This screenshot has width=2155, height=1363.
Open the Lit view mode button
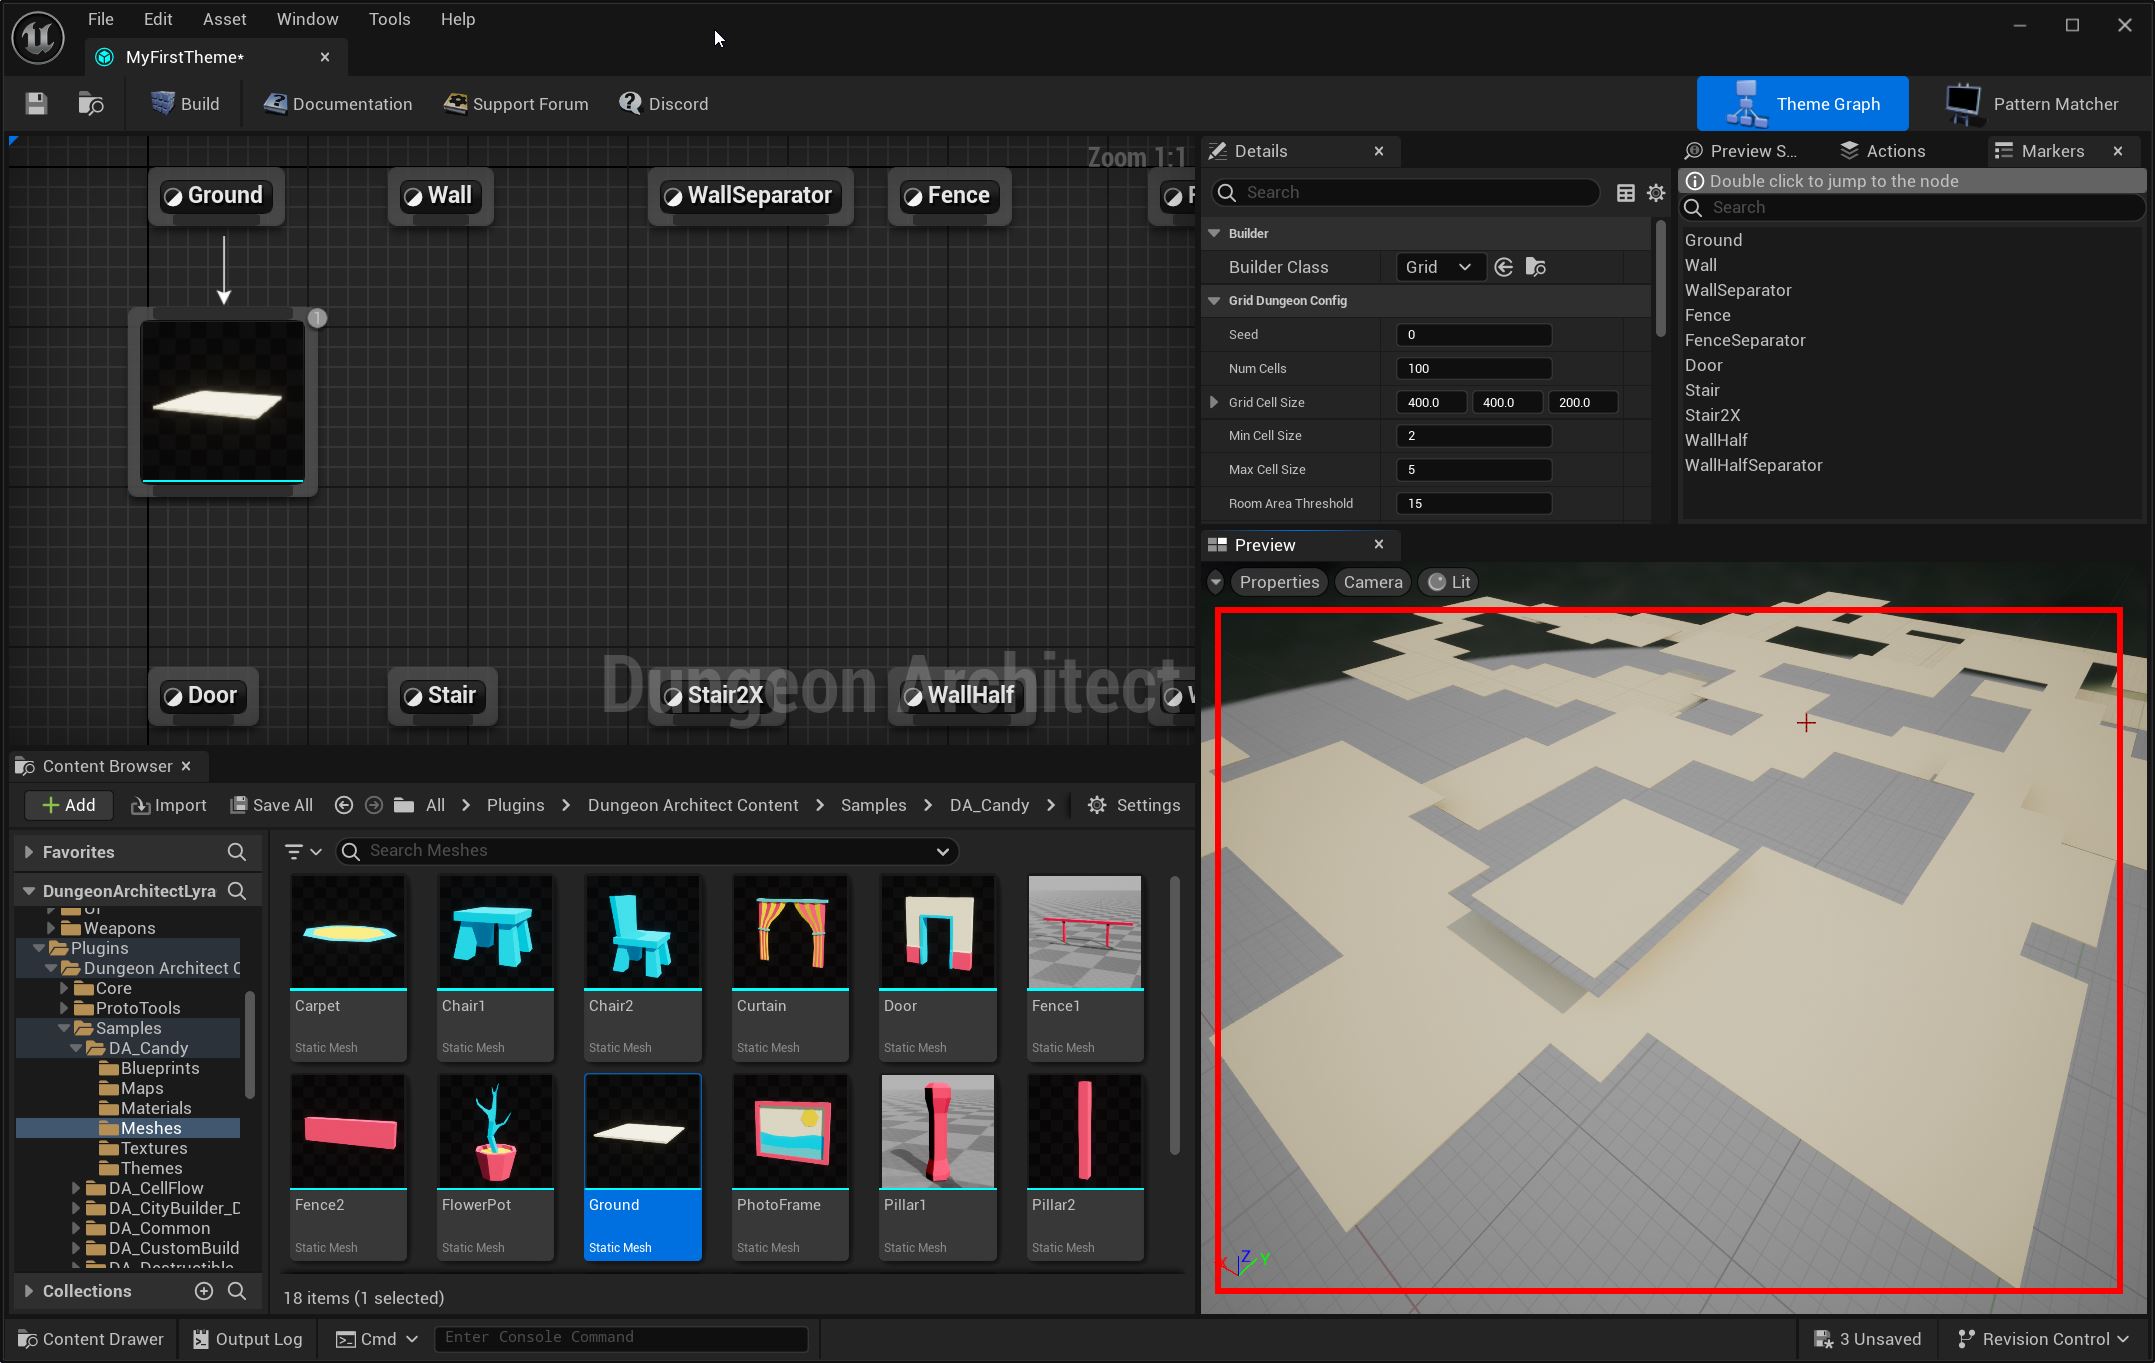(x=1450, y=582)
